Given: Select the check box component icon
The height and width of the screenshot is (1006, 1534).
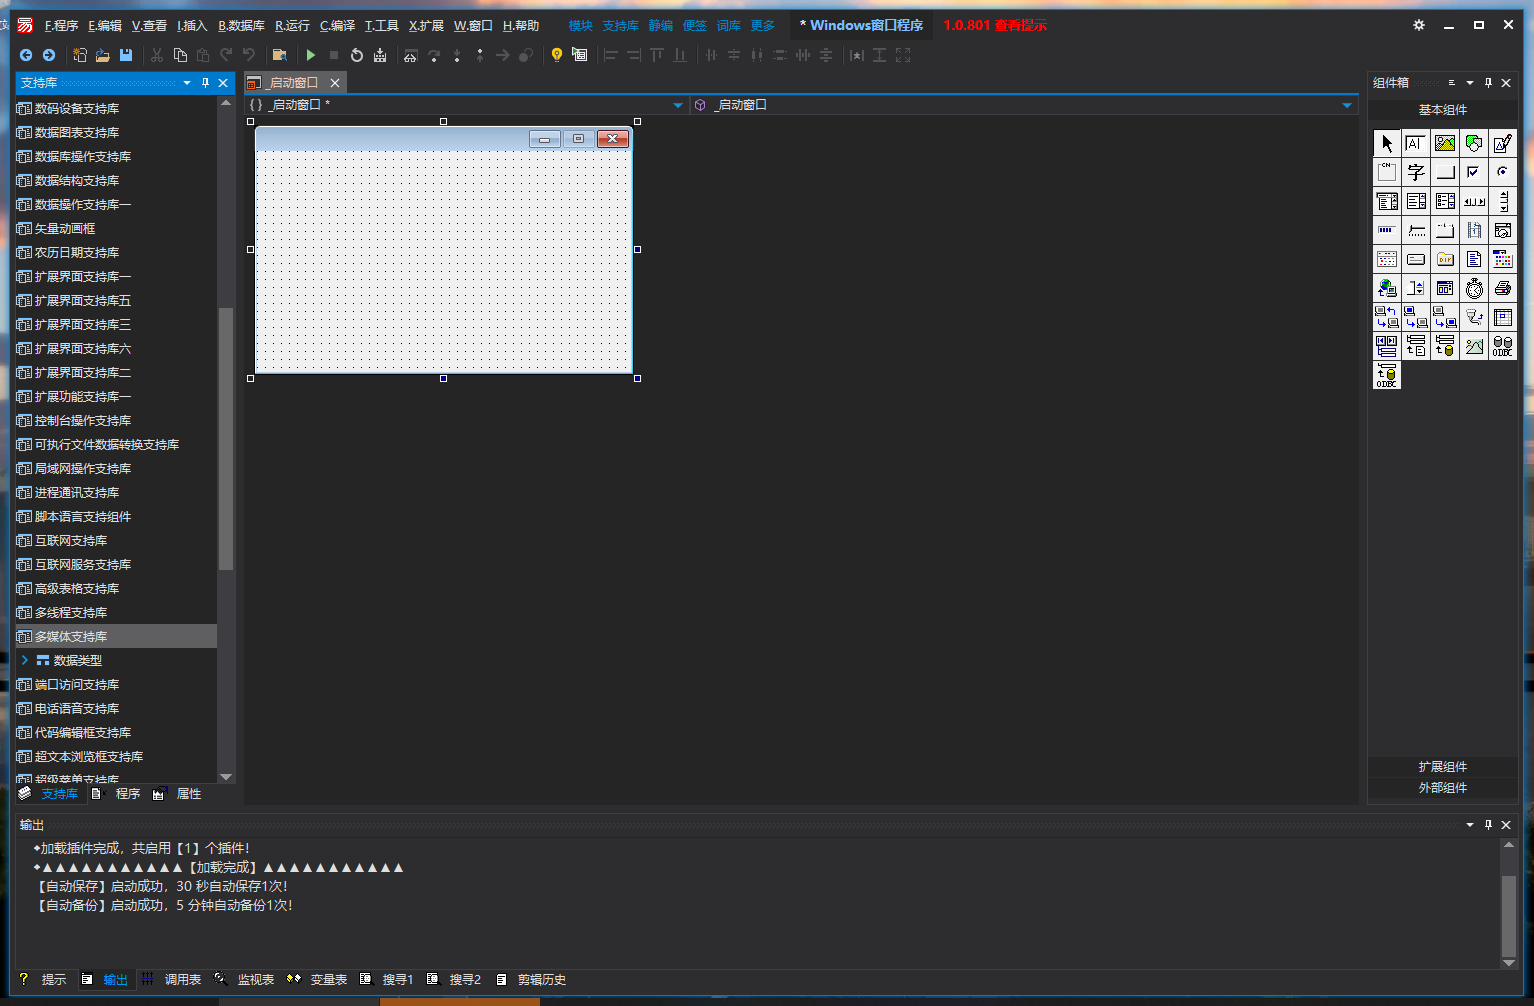Looking at the screenshot, I should click(x=1474, y=172).
